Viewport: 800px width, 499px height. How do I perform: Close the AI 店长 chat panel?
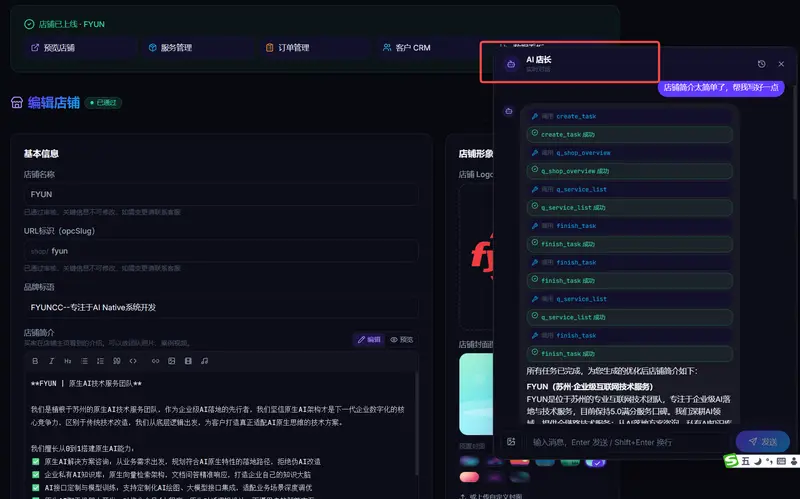(x=781, y=64)
